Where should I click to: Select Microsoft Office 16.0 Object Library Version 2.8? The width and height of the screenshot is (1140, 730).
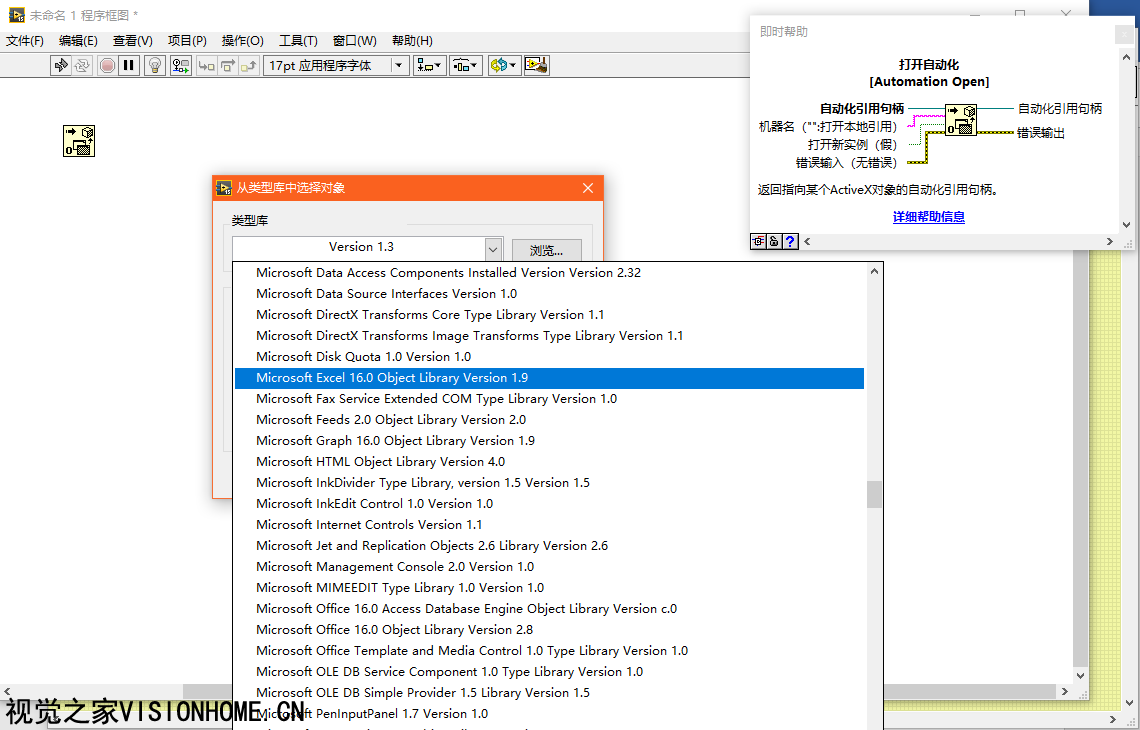pyautogui.click(x=395, y=630)
